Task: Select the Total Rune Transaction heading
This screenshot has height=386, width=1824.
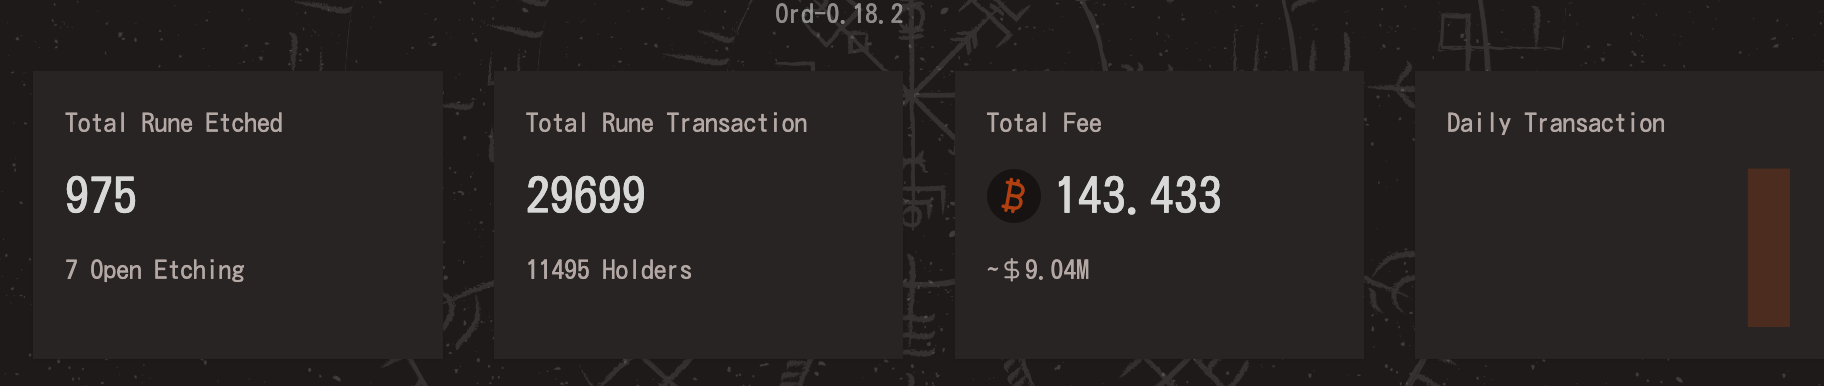Action: coord(666,123)
